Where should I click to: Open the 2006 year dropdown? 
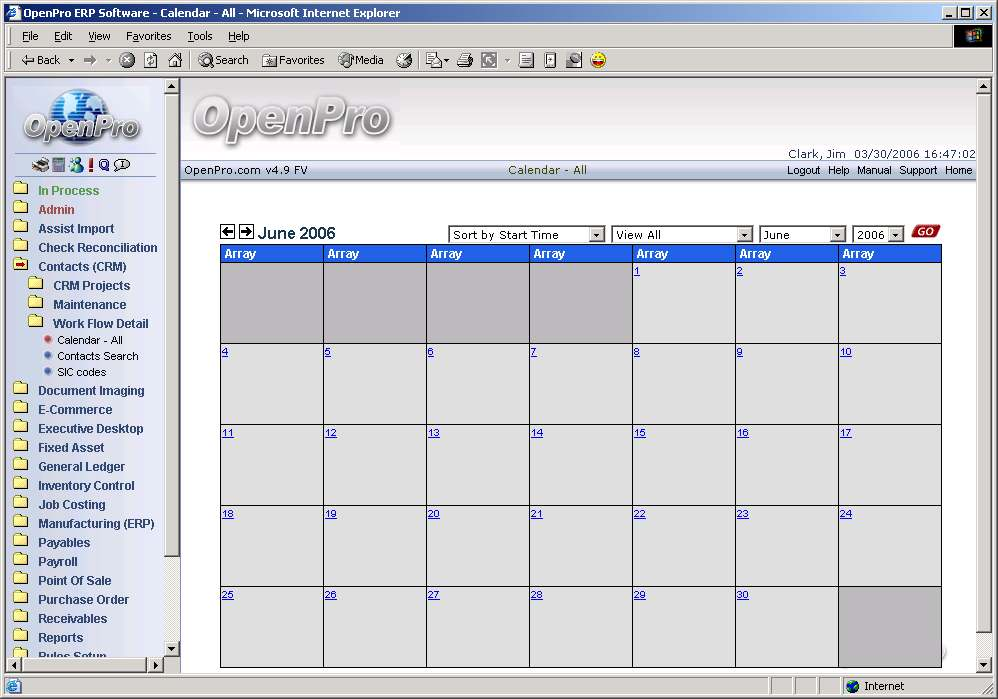(x=878, y=235)
